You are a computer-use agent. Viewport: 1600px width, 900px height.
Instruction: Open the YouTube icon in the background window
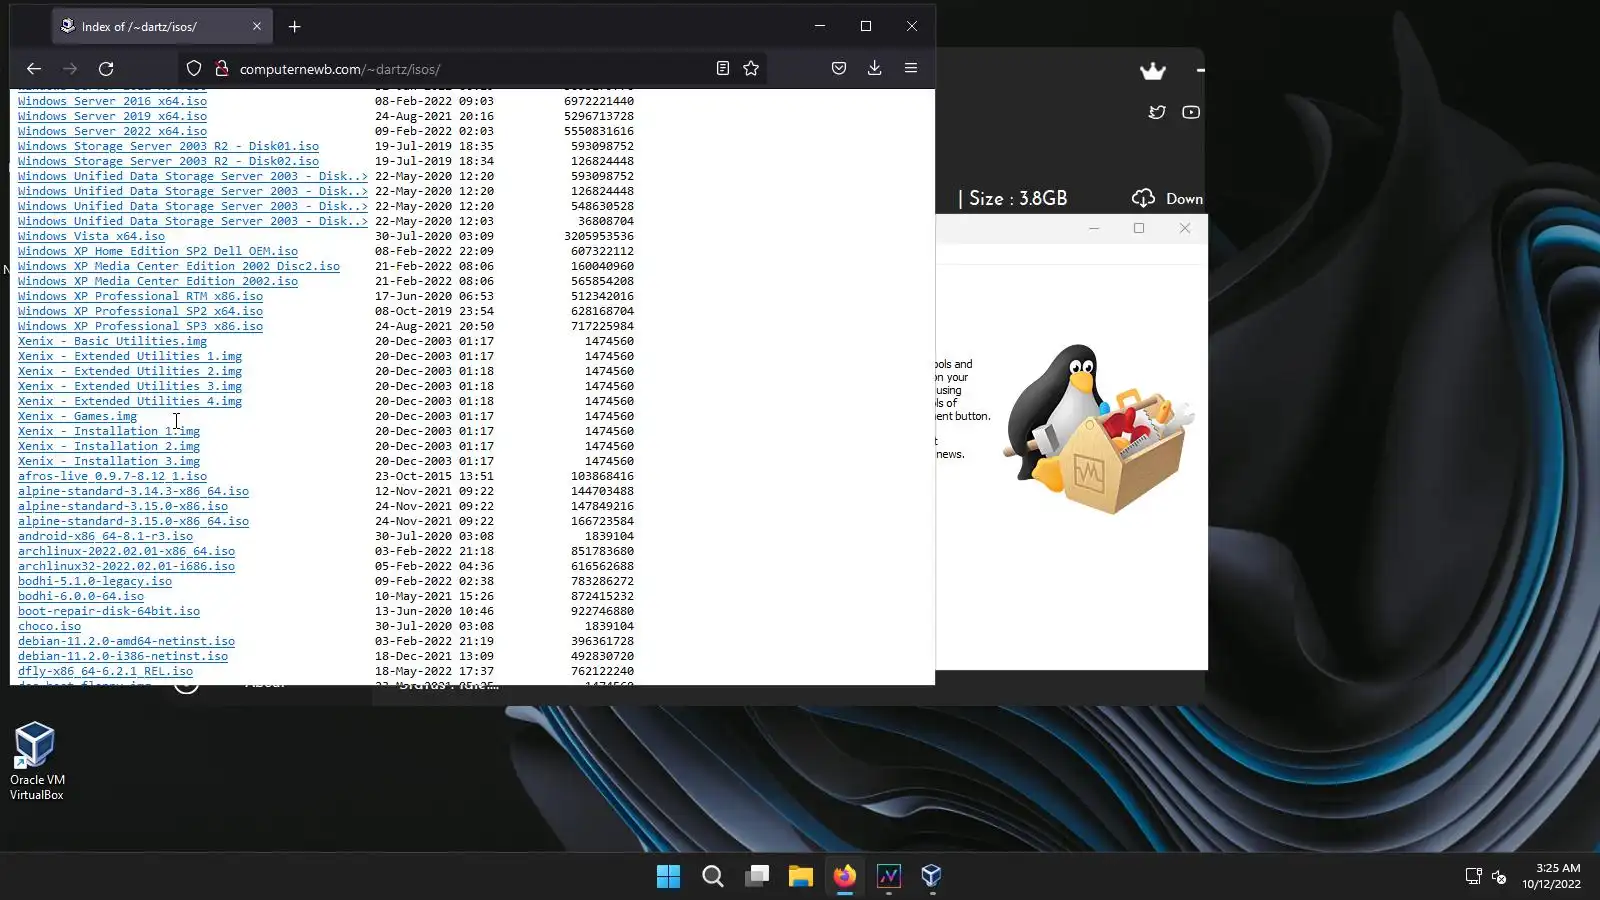[1191, 112]
